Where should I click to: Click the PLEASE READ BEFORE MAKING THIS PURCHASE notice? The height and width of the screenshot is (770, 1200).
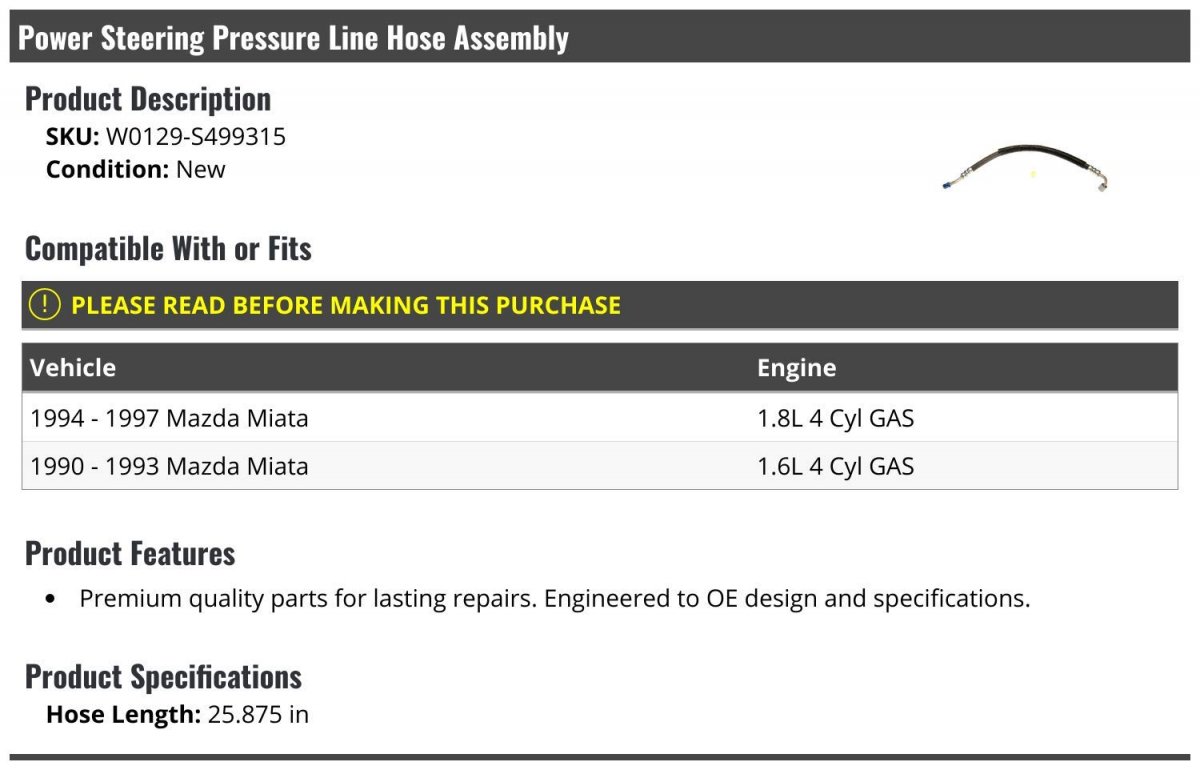346,305
